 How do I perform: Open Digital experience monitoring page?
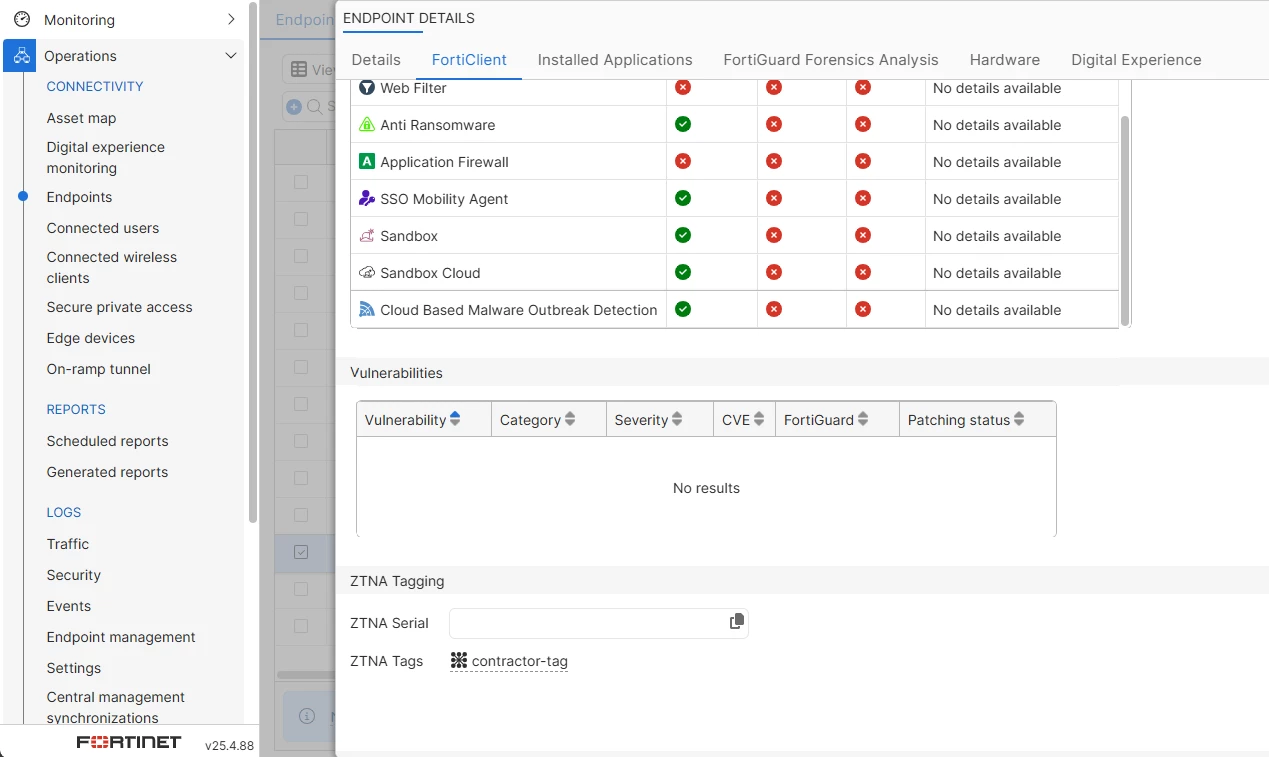(106, 157)
